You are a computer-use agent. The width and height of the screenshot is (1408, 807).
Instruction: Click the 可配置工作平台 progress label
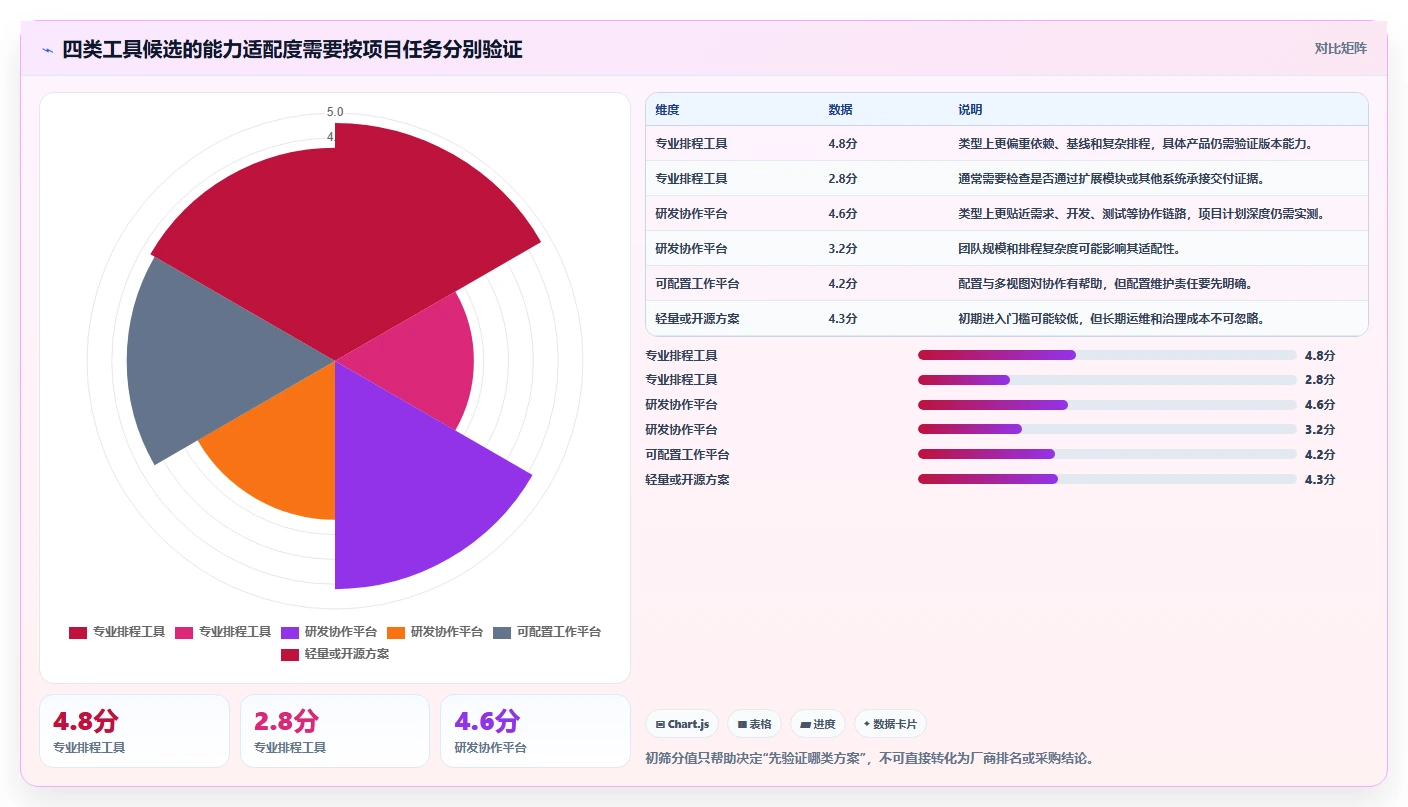(688, 454)
